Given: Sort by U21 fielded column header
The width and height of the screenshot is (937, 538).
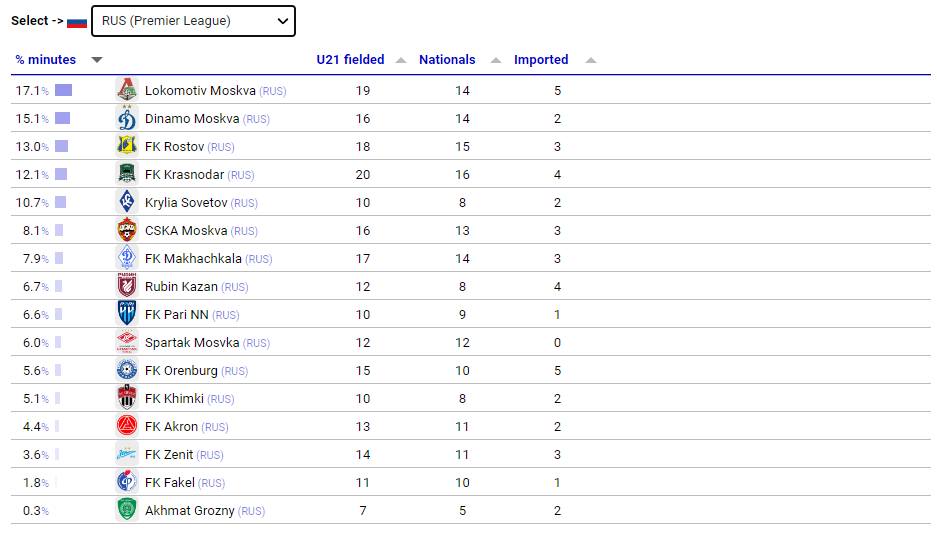Looking at the screenshot, I should coord(350,60).
